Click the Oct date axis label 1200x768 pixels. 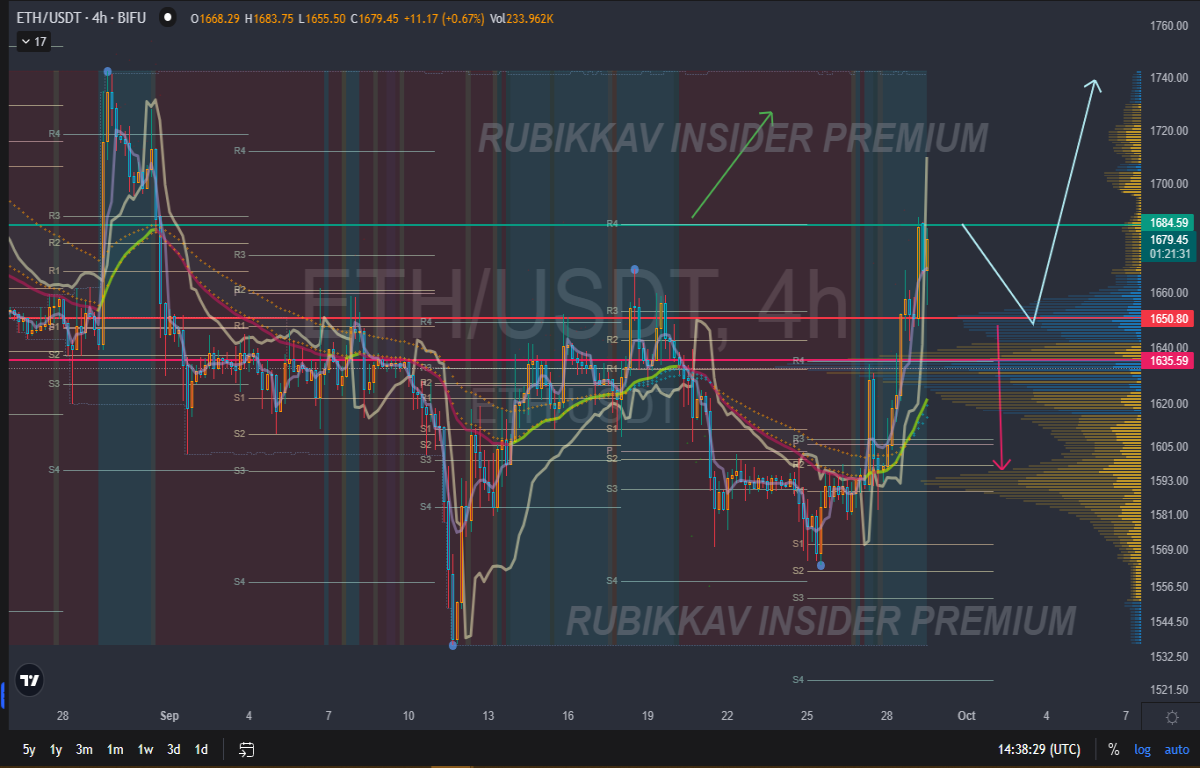[x=966, y=716]
